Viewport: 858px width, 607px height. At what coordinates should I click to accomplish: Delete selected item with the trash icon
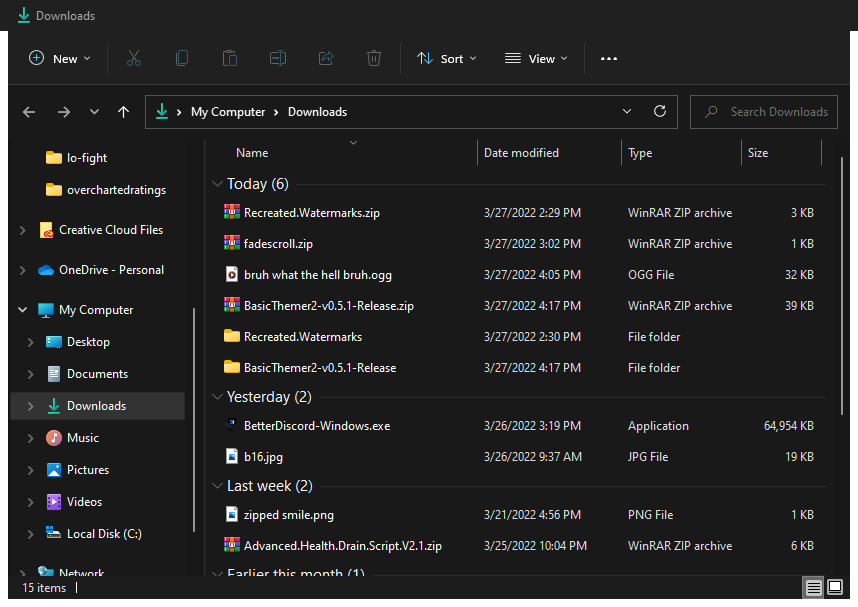[x=373, y=58]
